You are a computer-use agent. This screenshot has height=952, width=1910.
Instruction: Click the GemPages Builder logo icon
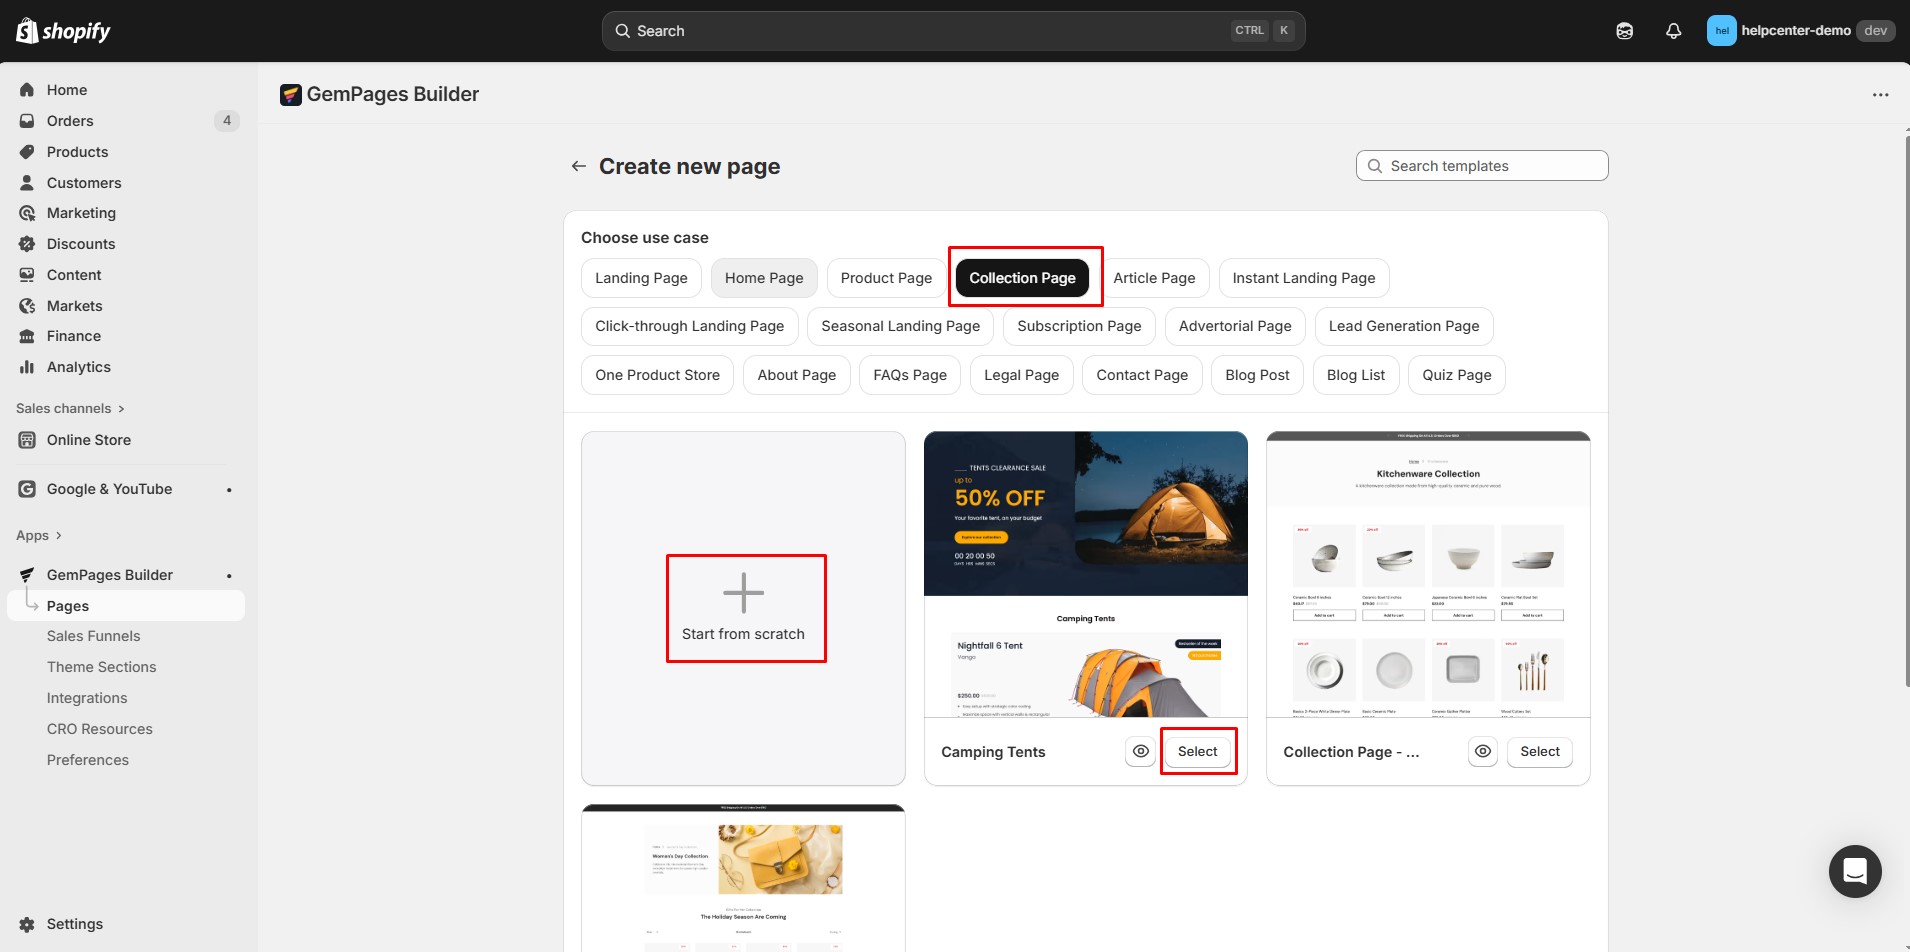coord(290,94)
